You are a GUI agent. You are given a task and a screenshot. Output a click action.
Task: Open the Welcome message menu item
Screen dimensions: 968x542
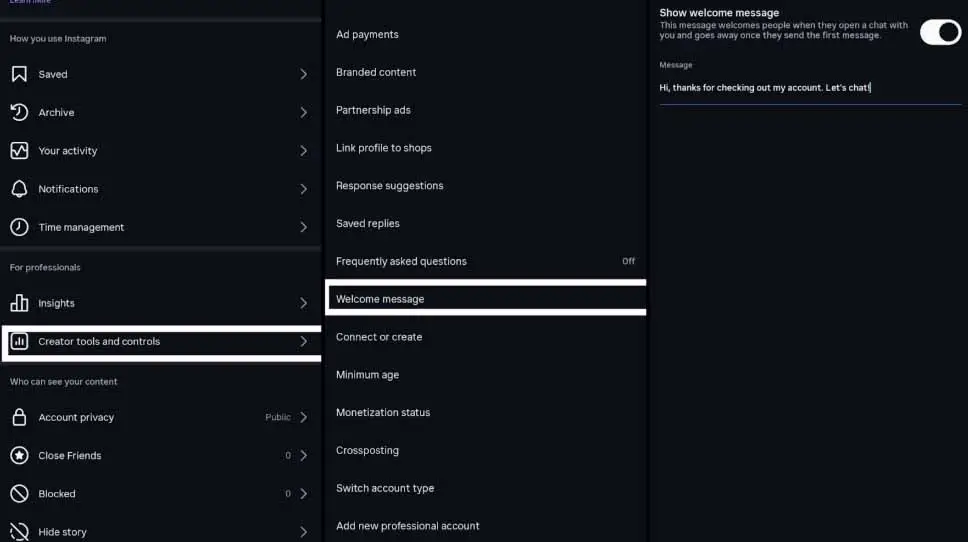point(380,299)
